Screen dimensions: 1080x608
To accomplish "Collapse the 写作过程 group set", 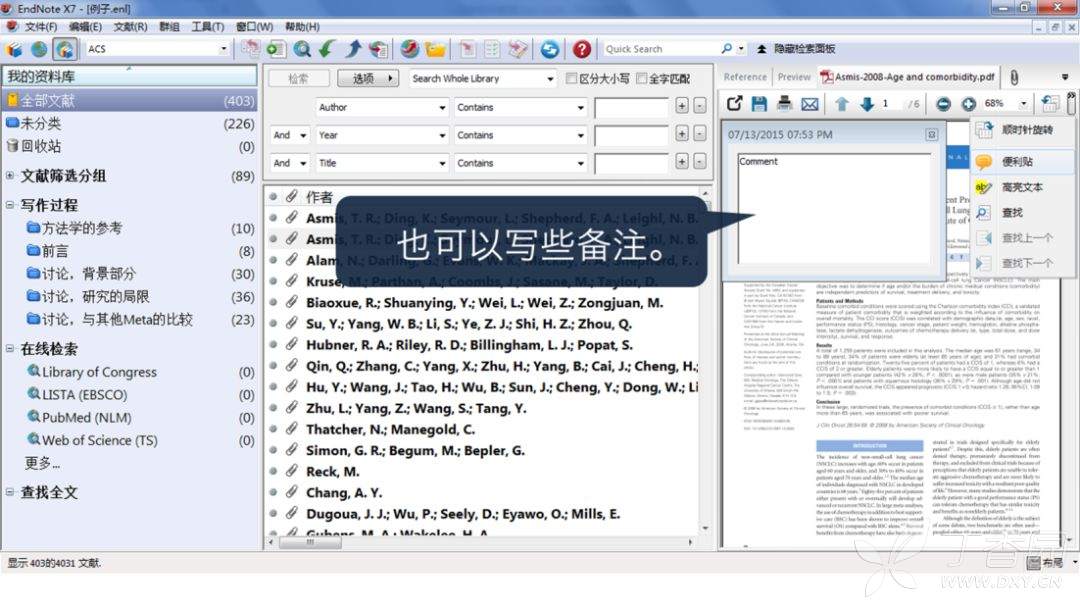I will click(10, 205).
